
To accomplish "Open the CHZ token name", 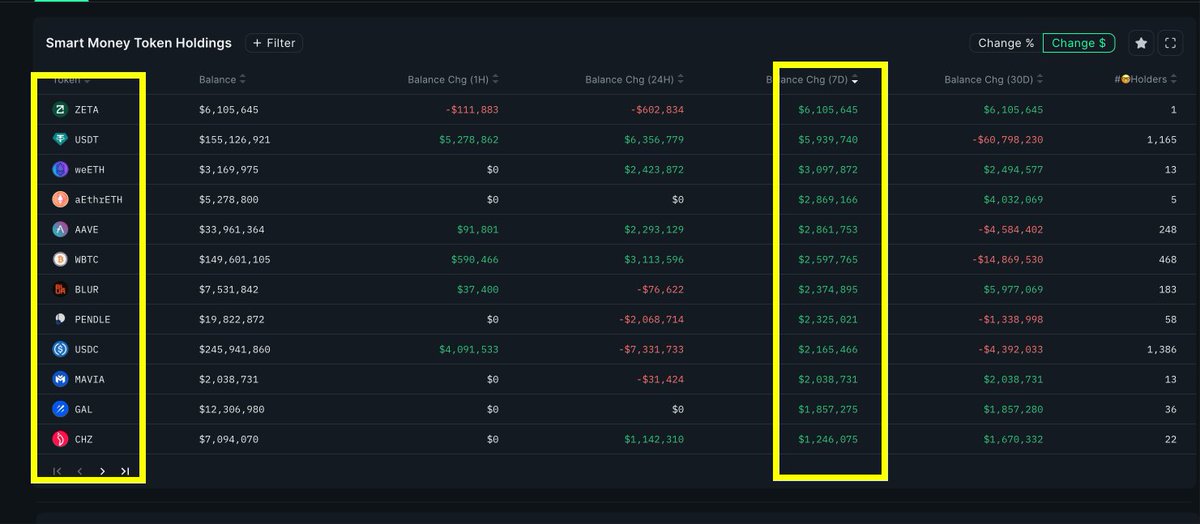I will (x=84, y=440).
